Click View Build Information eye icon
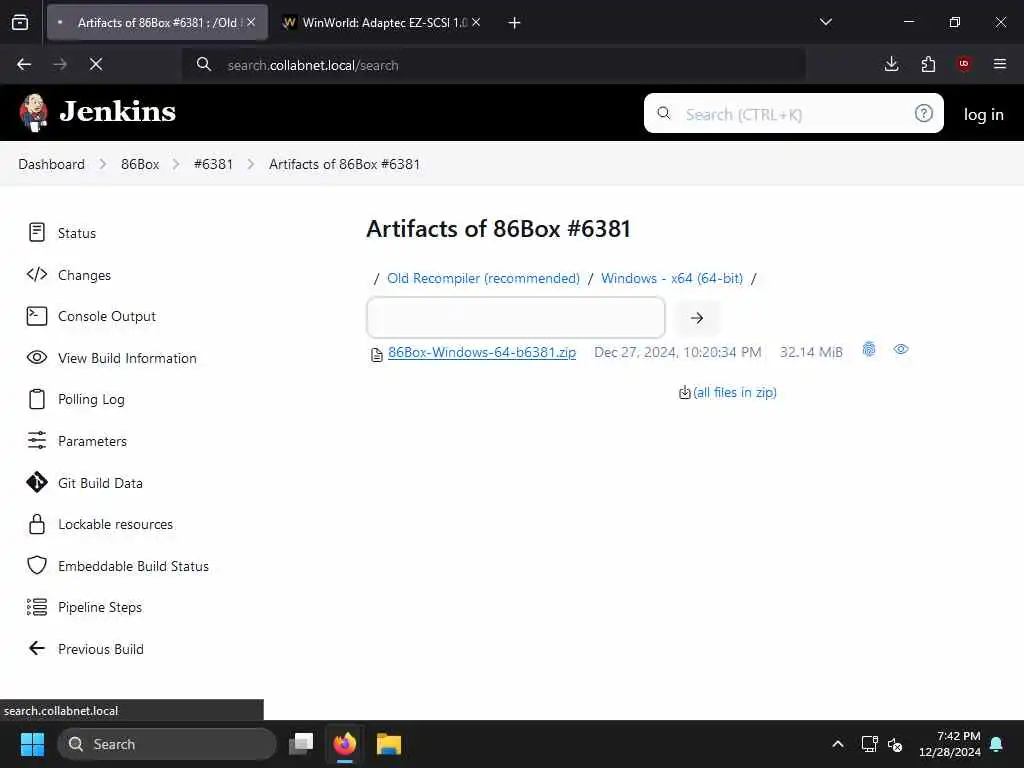Image resolution: width=1024 pixels, height=768 pixels. pos(37,357)
